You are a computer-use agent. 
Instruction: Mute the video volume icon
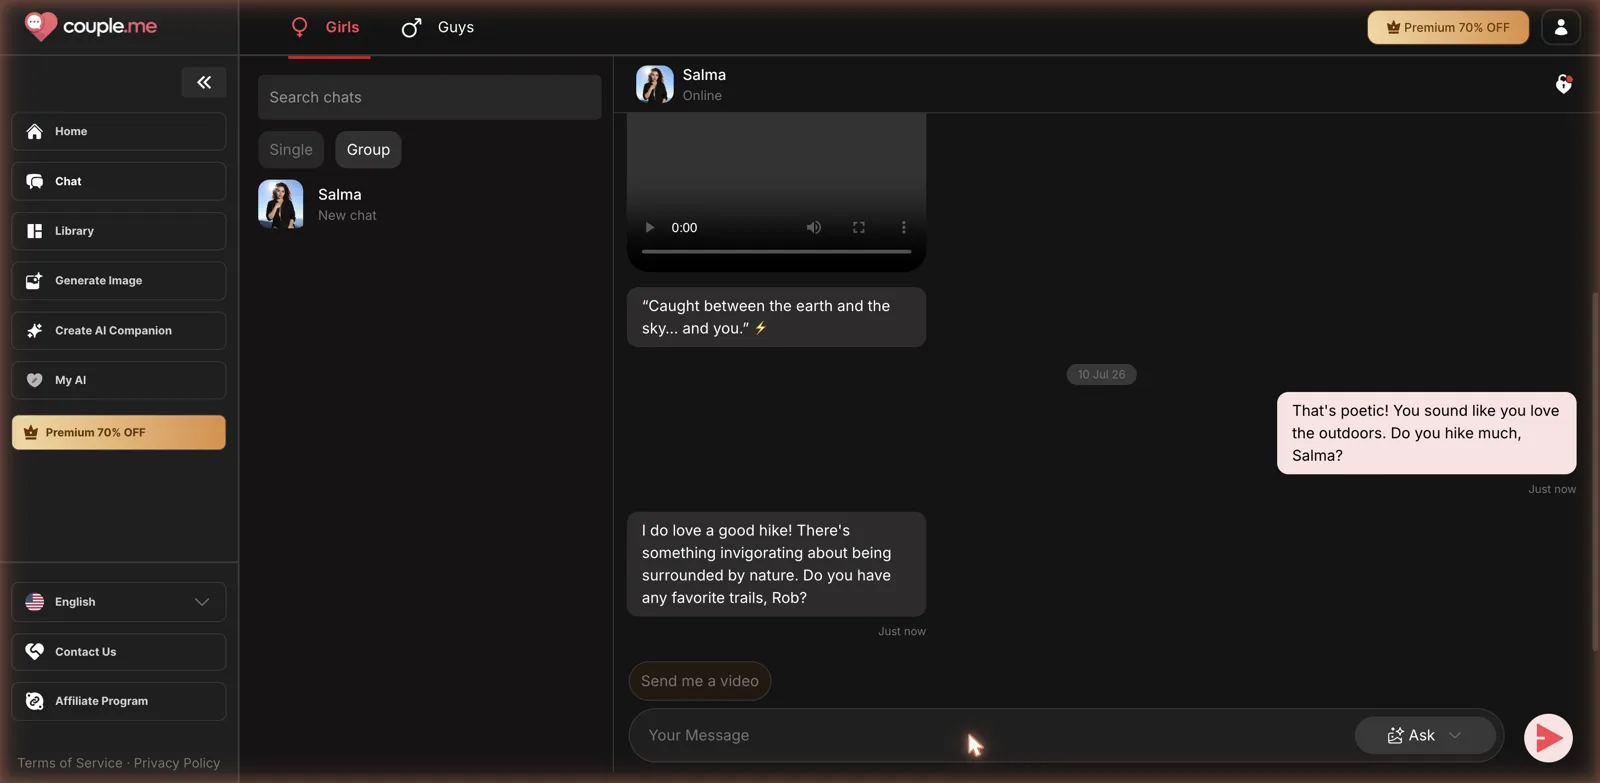coord(814,228)
